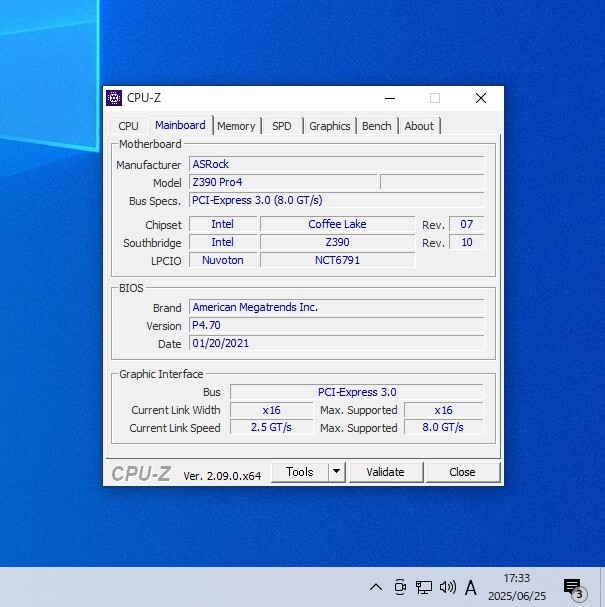This screenshot has width=605, height=607.
Task: Click the LPCIO model 'NCT6791'
Action: tap(337, 260)
